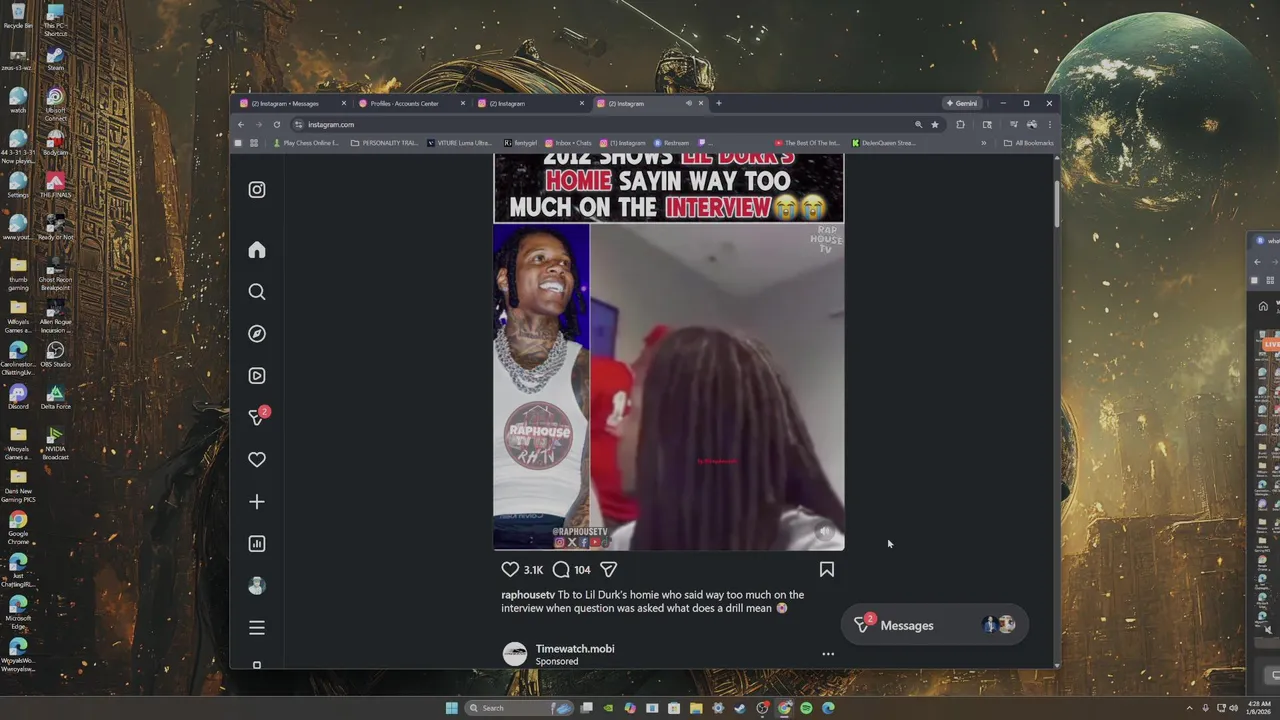Switch to the third (2) Instagram tab

(530, 103)
